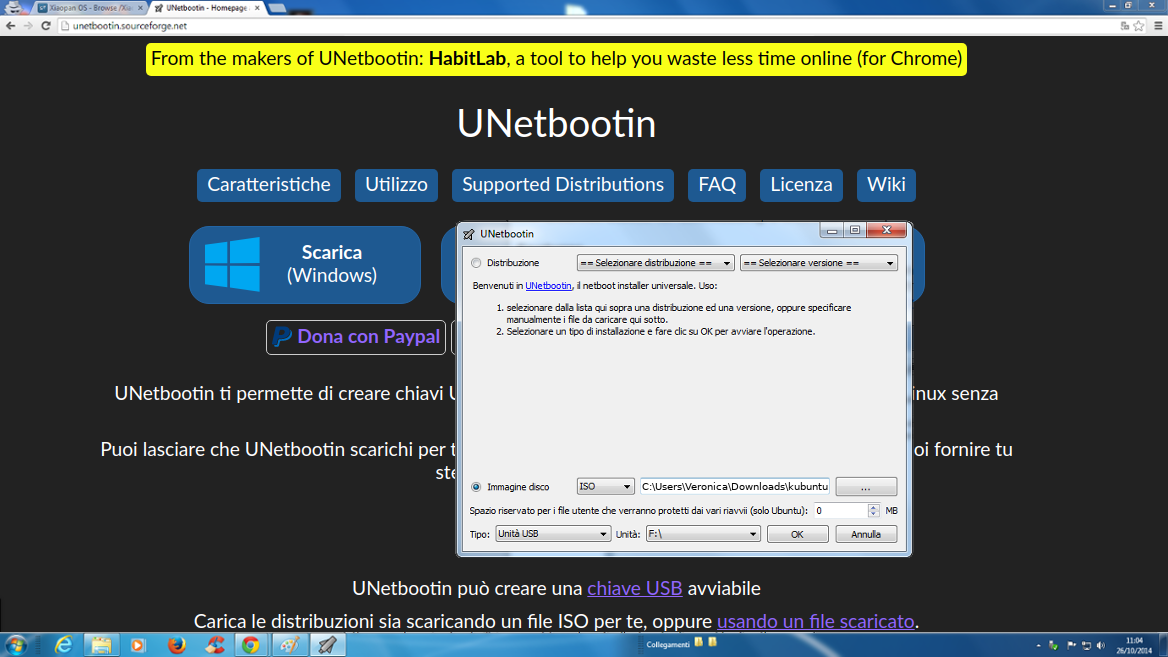Open the Selezionare distribuzione dropdown
Viewport: 1168px width, 657px height.
[x=656, y=263]
